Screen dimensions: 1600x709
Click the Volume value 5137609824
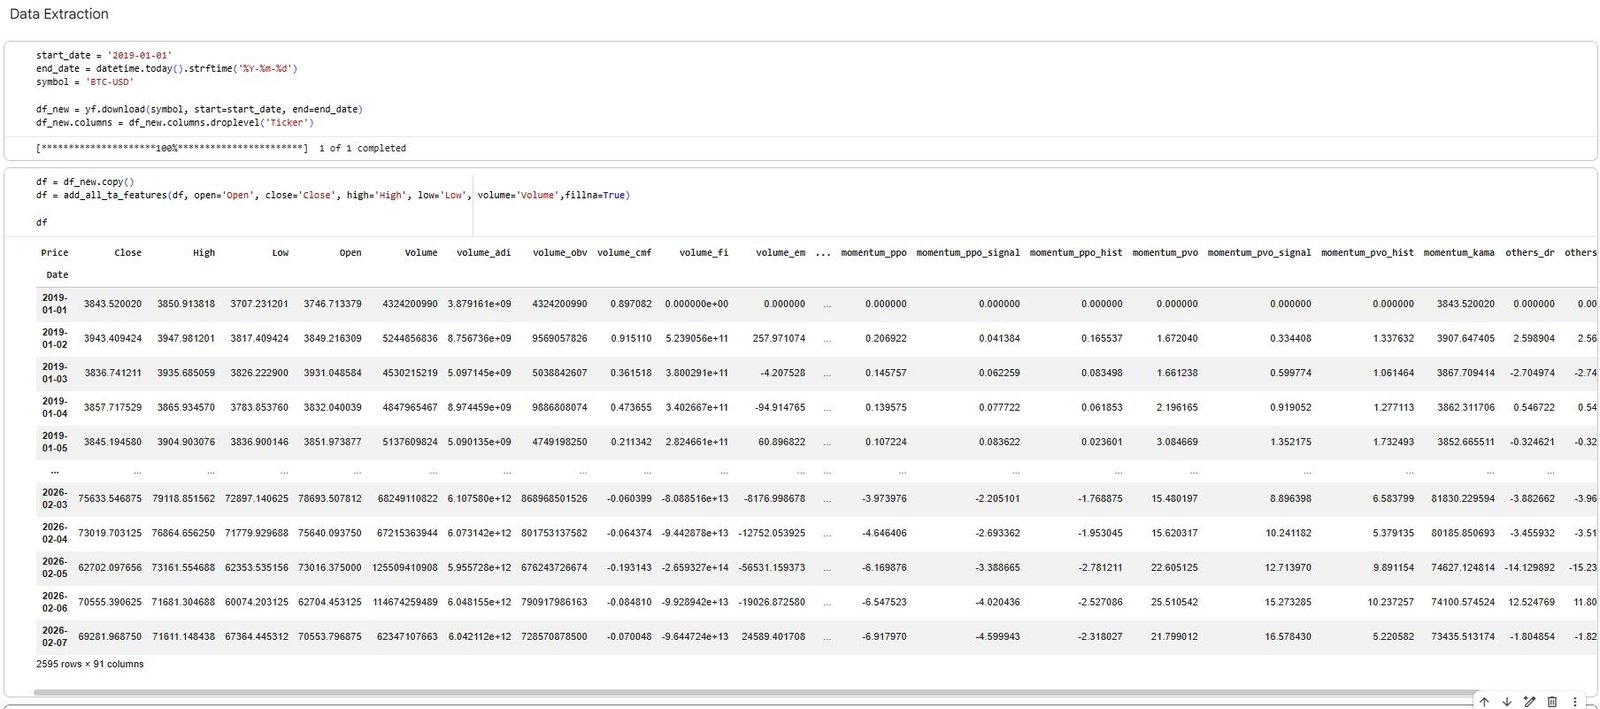click(410, 442)
